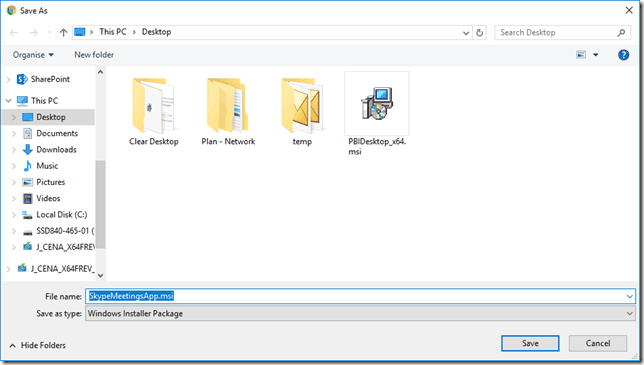The image size is (644, 365).
Task: Click Save button
Action: (530, 343)
